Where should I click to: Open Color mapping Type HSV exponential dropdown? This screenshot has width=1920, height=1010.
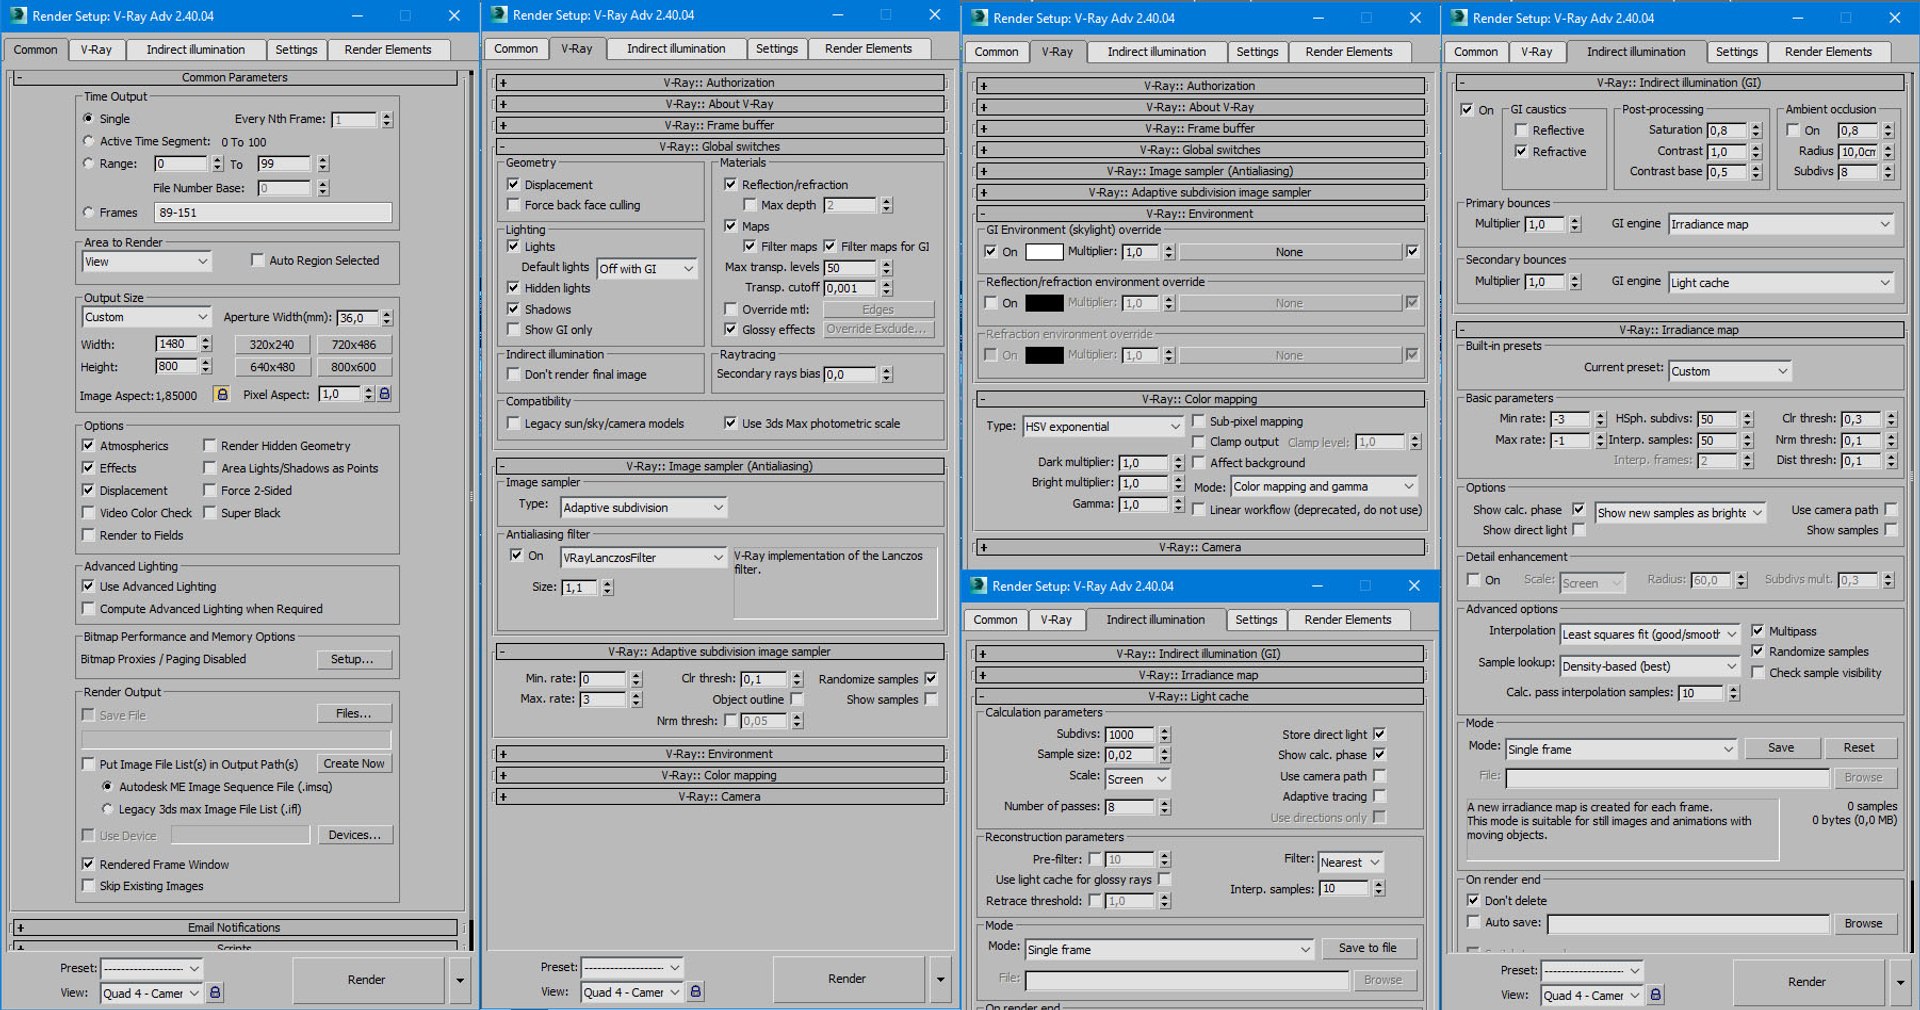(1104, 427)
